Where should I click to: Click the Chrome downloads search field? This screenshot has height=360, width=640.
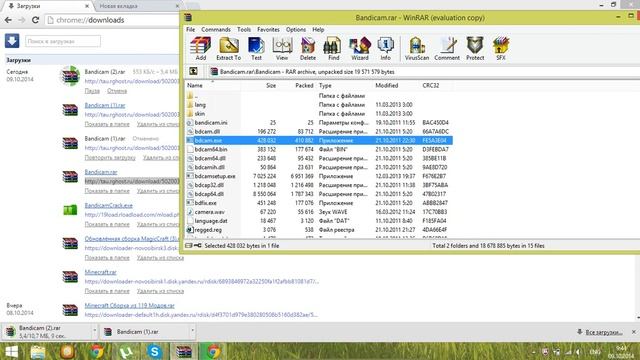[x=63, y=41]
